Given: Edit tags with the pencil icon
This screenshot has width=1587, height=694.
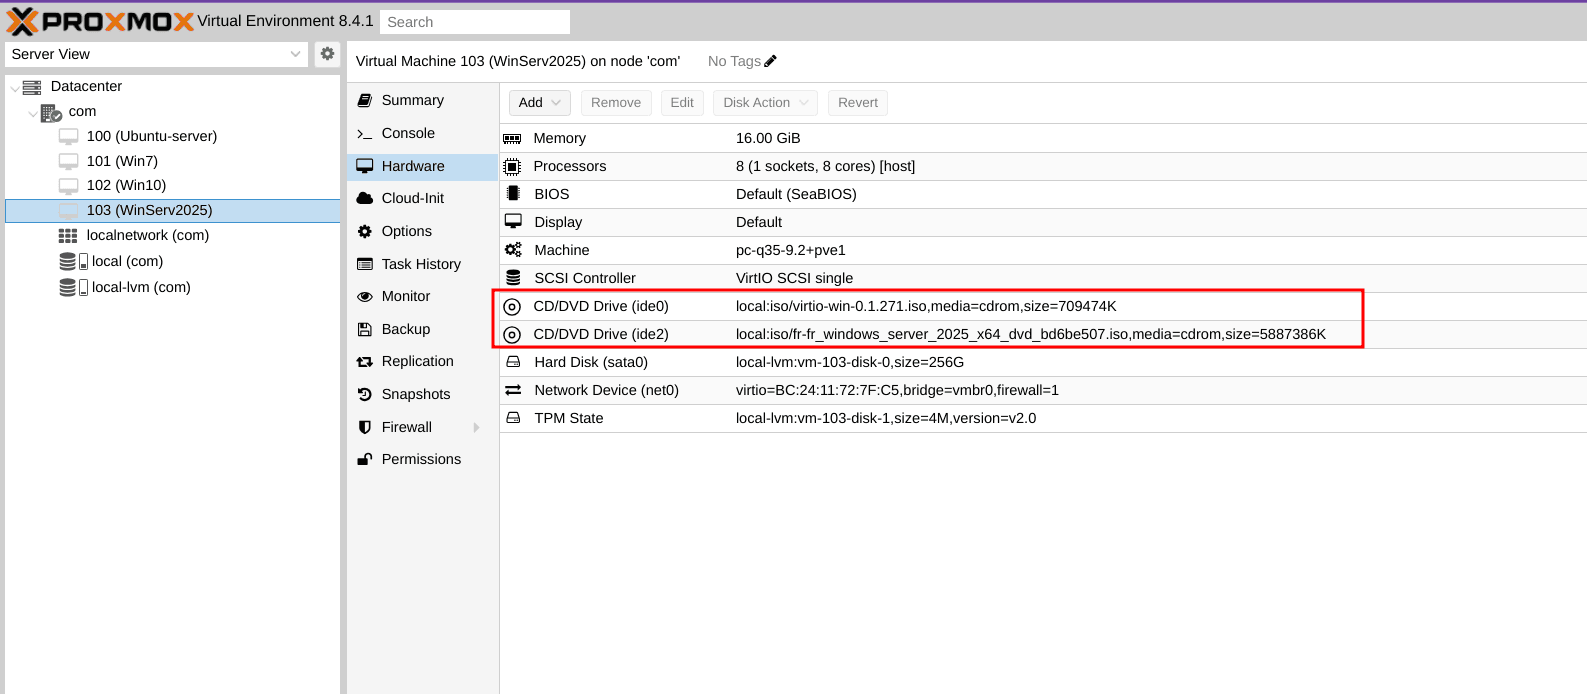Looking at the screenshot, I should tap(770, 61).
